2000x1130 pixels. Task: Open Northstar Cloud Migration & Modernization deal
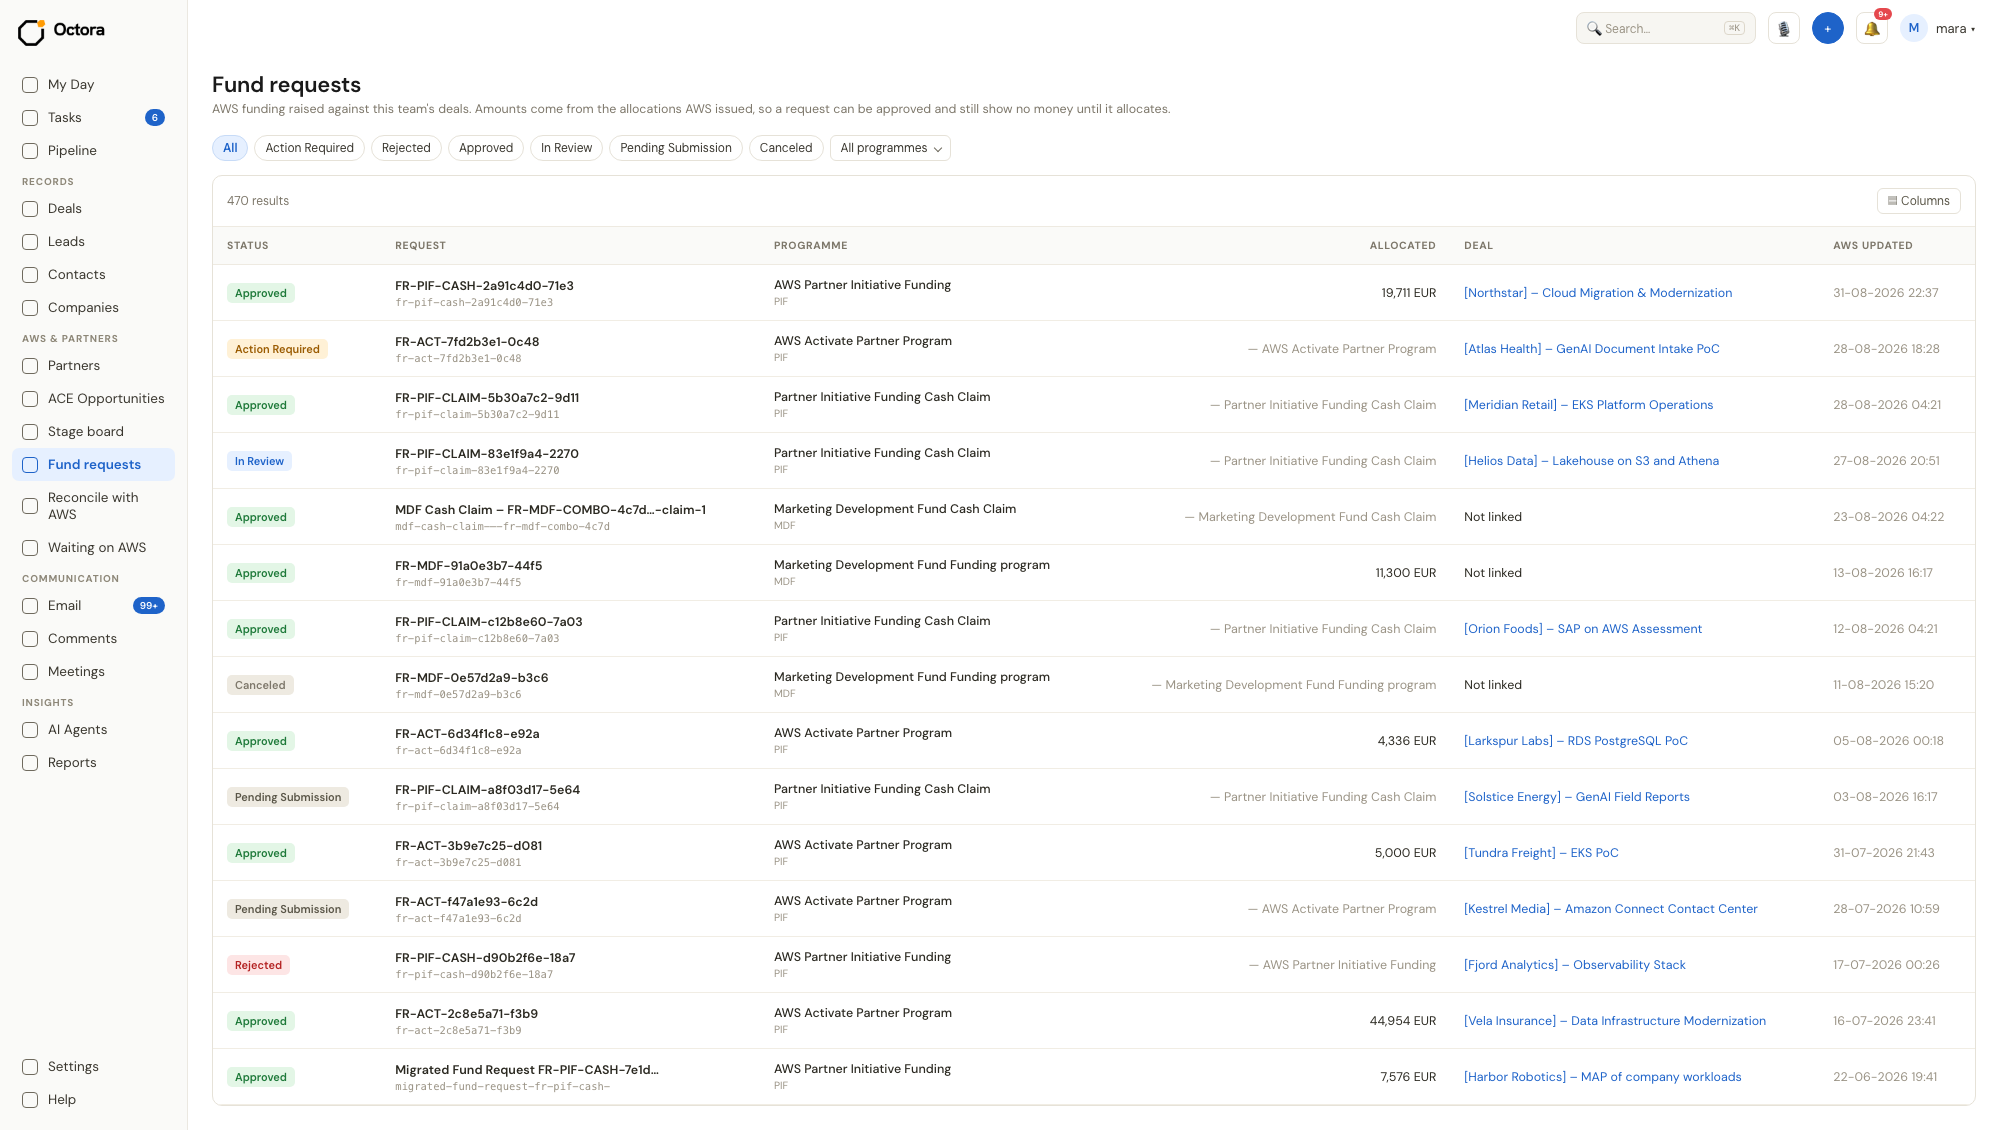click(x=1598, y=293)
